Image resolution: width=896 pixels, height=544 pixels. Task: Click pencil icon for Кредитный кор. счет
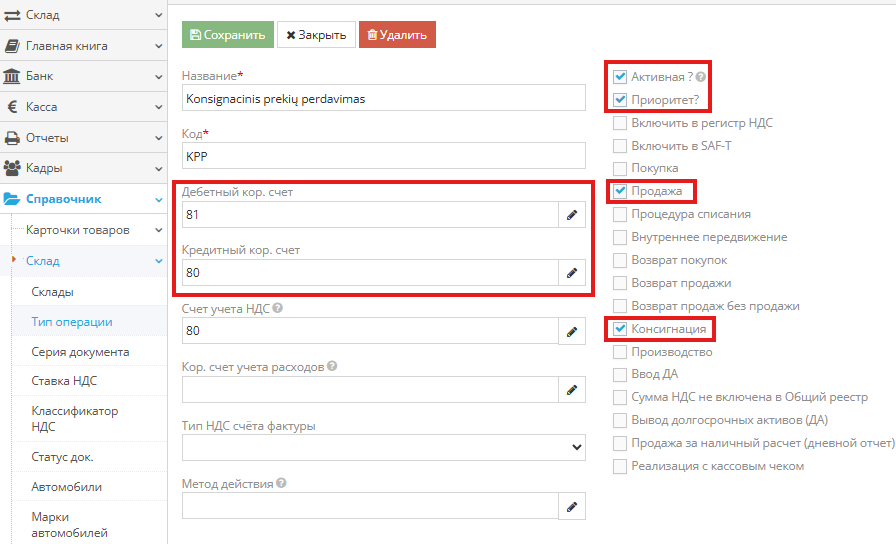[x=572, y=273]
